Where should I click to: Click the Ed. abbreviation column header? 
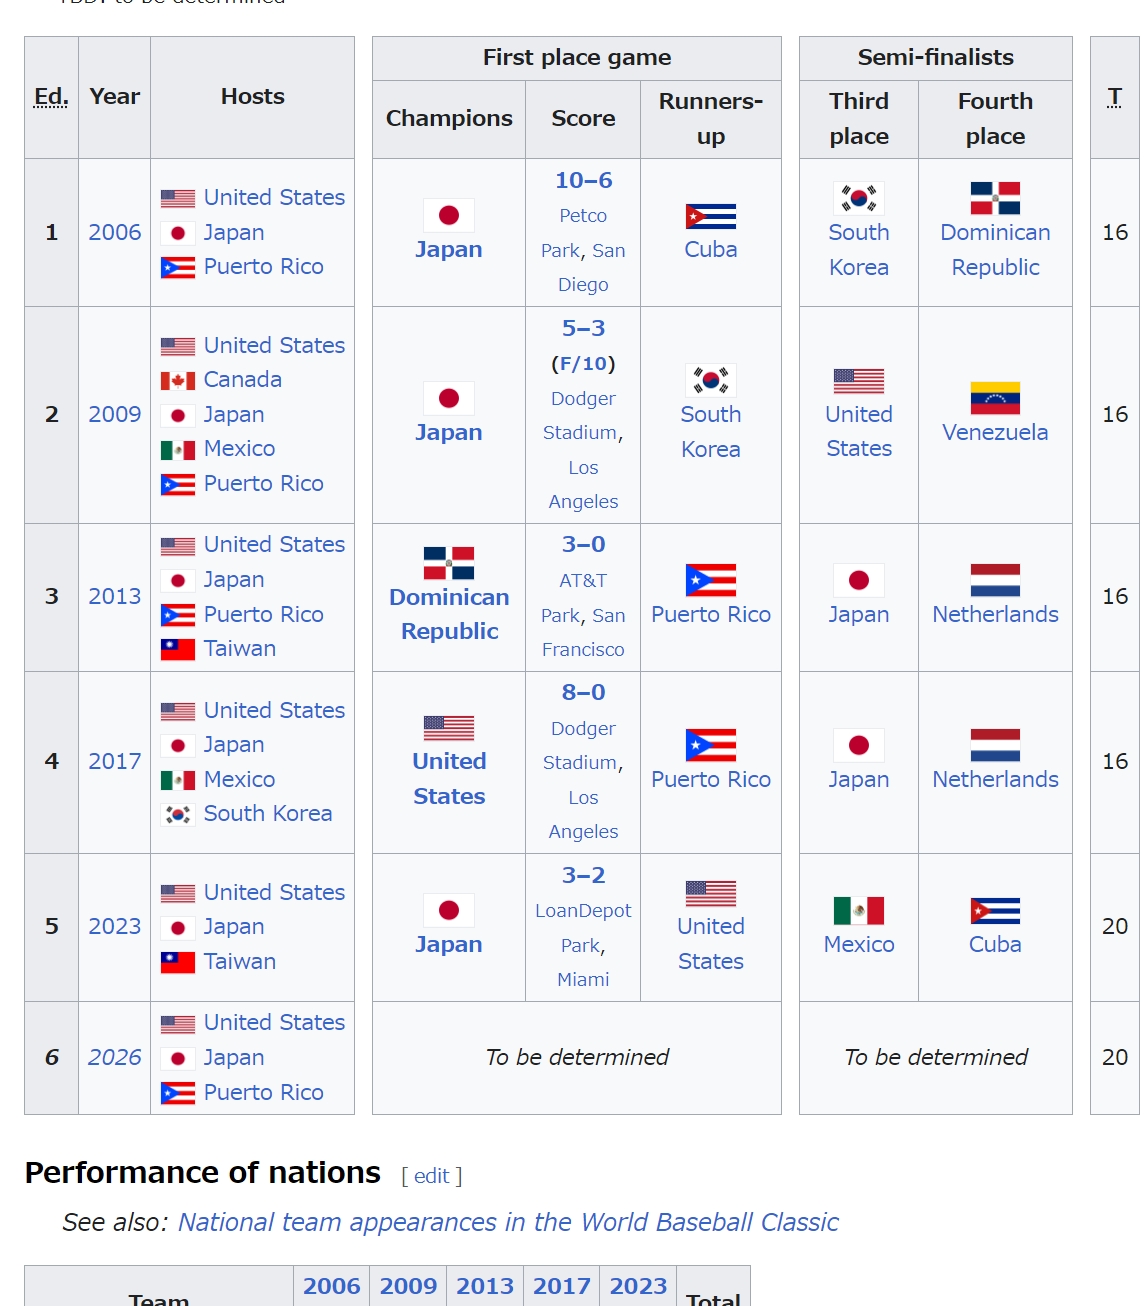coord(51,97)
